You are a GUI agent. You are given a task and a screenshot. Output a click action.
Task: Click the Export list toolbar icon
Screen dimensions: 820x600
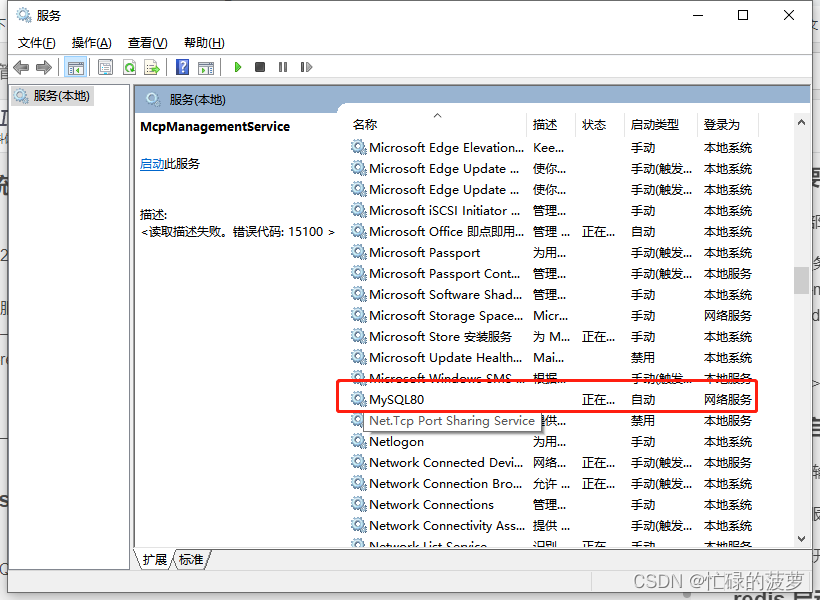152,67
